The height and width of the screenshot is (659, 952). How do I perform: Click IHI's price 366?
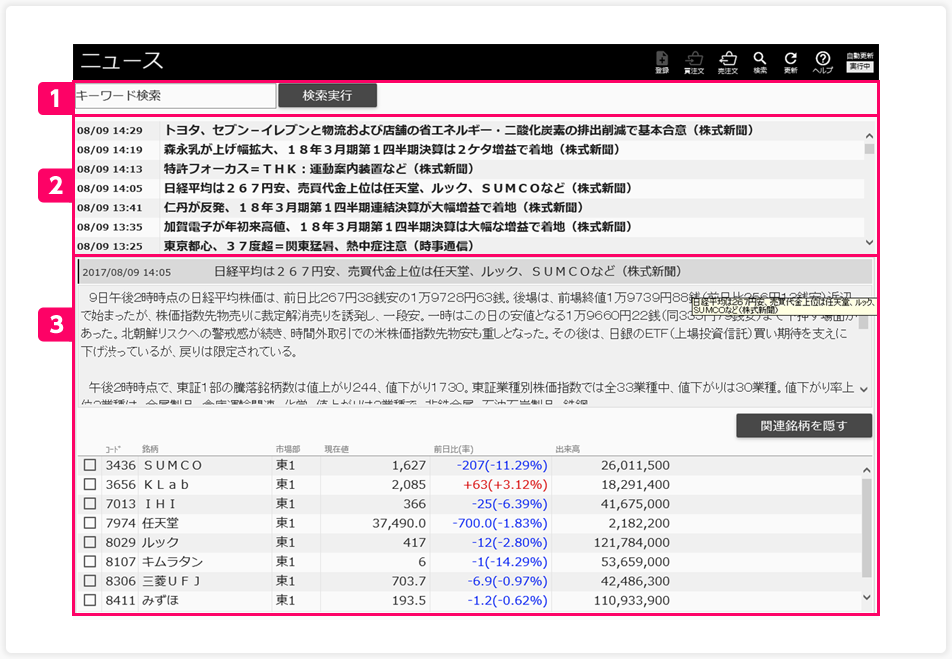coord(415,504)
